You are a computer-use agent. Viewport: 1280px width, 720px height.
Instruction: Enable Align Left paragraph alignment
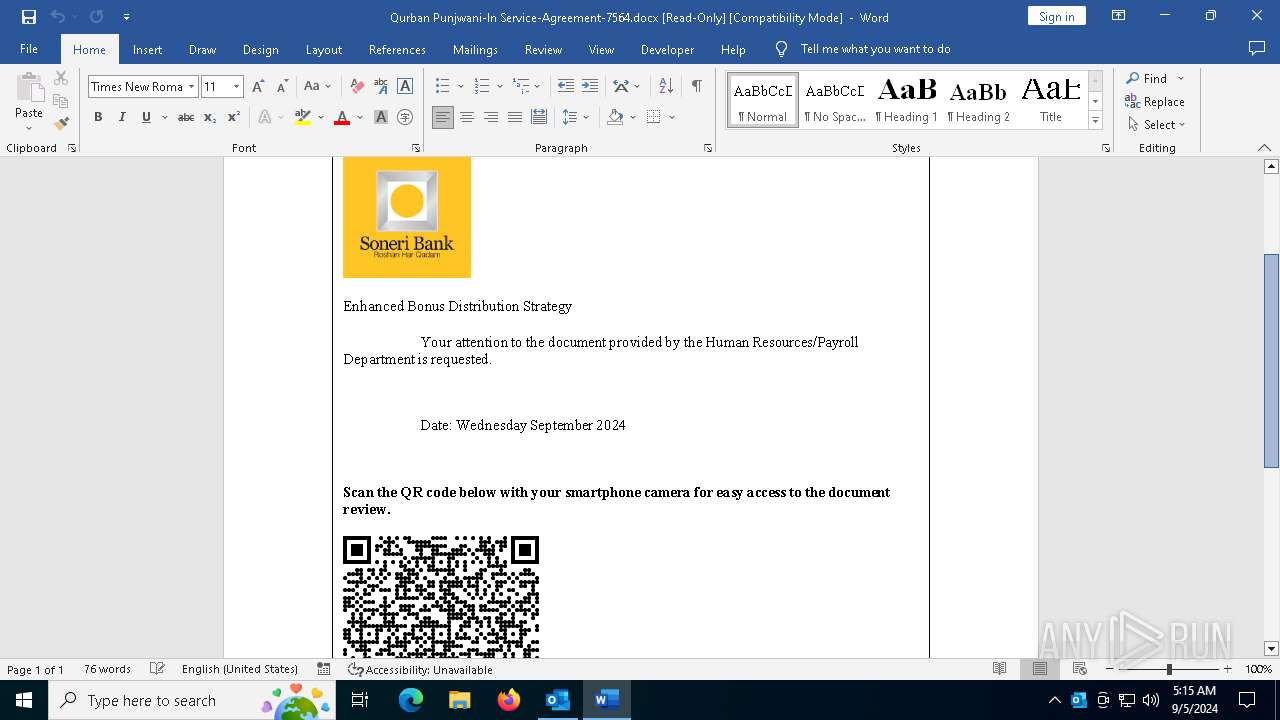point(443,117)
